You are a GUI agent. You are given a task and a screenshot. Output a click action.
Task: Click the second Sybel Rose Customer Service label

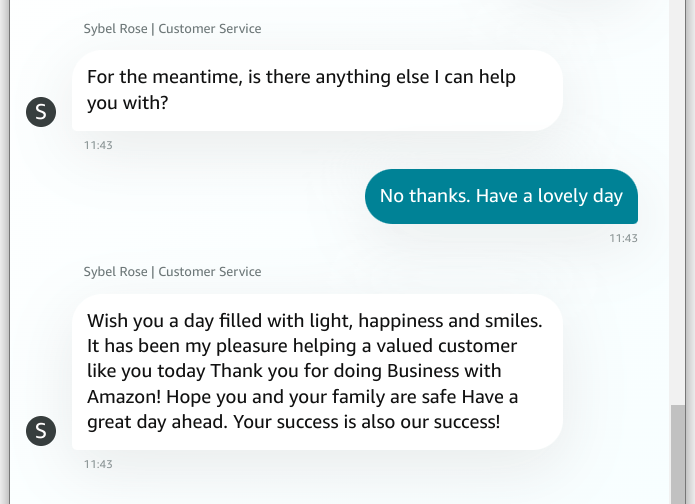click(172, 272)
